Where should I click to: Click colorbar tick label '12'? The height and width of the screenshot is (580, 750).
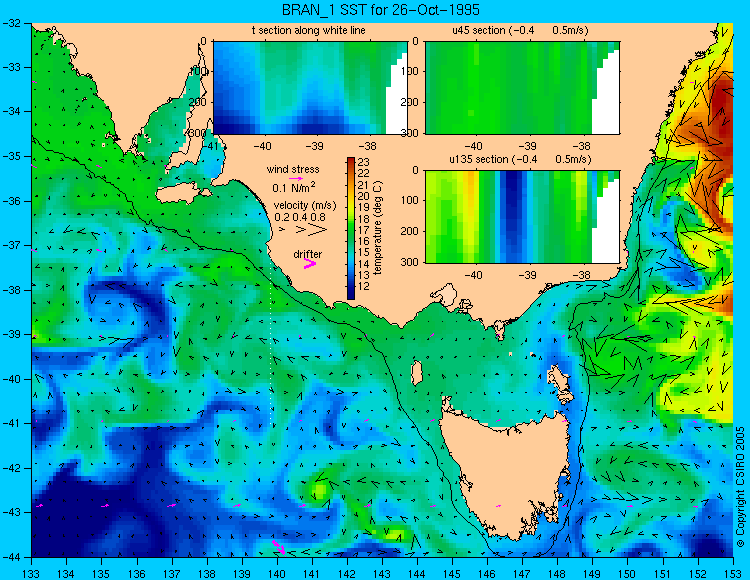[x=364, y=286]
